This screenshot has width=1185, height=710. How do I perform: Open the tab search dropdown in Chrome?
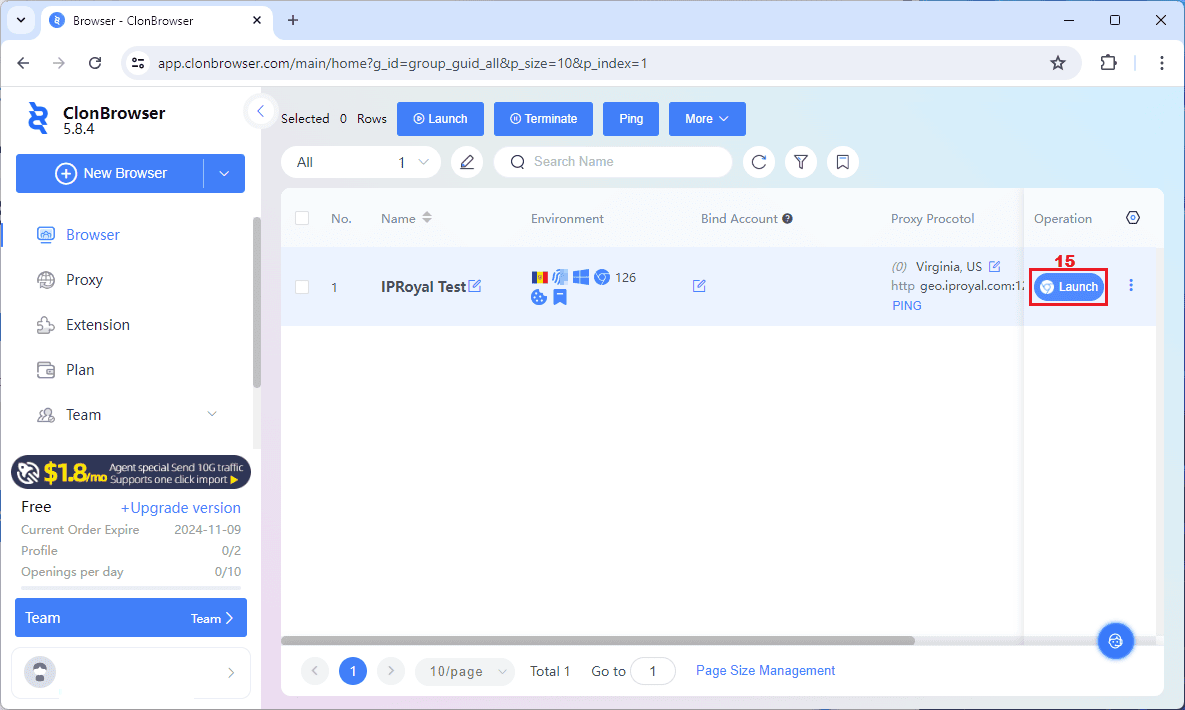(20, 20)
